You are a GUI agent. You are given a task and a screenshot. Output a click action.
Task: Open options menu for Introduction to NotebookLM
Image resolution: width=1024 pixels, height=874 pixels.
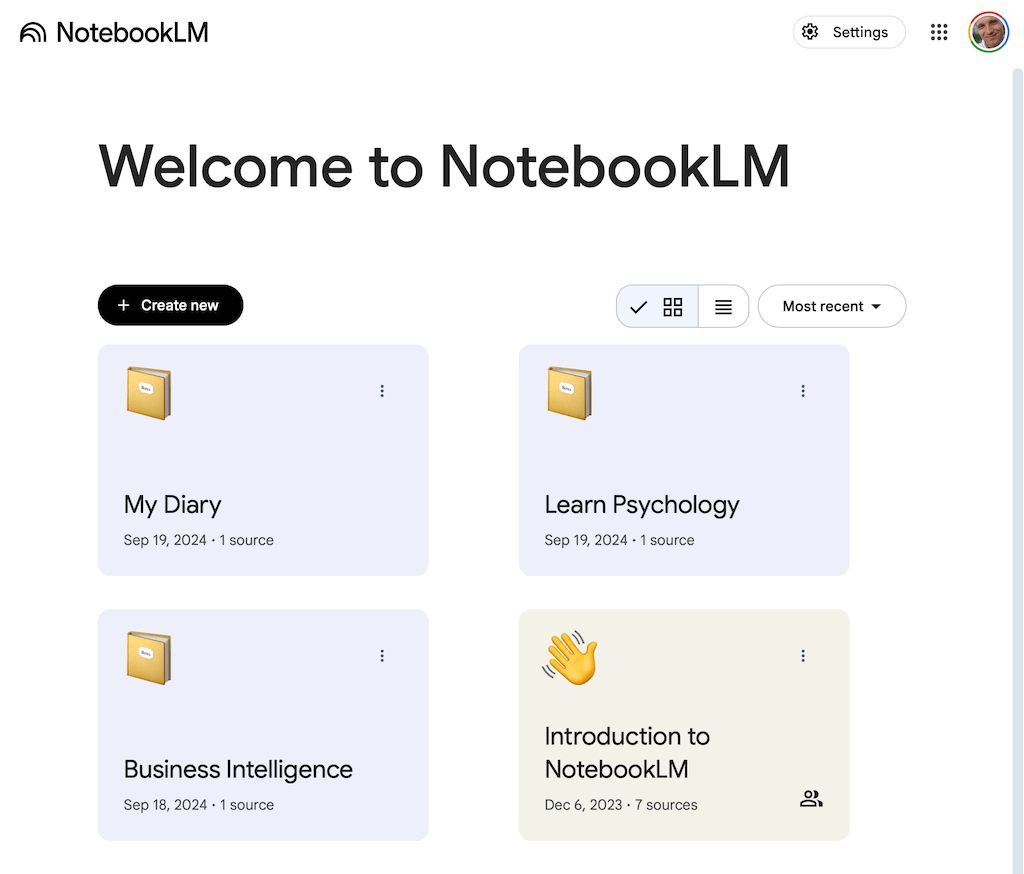pos(803,656)
